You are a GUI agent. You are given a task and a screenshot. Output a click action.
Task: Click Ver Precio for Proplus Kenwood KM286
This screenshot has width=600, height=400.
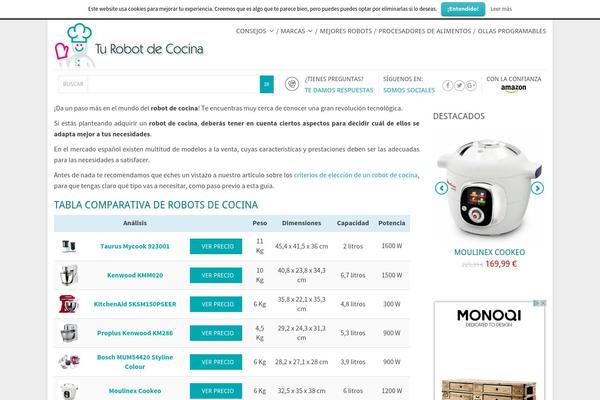(216, 333)
